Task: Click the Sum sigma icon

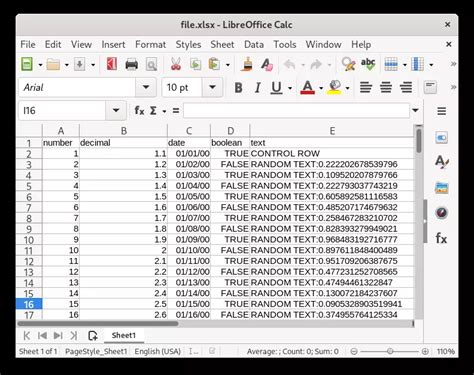Action: point(153,110)
